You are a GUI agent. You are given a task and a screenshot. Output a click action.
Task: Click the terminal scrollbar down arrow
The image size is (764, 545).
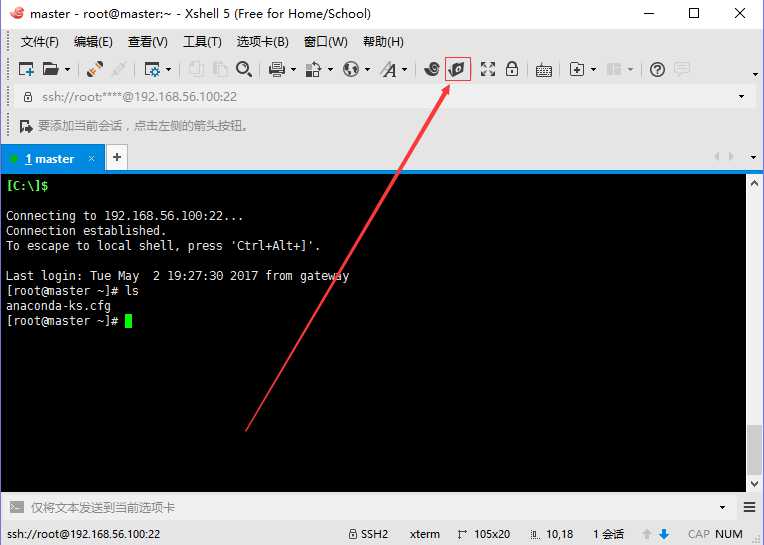click(x=754, y=484)
